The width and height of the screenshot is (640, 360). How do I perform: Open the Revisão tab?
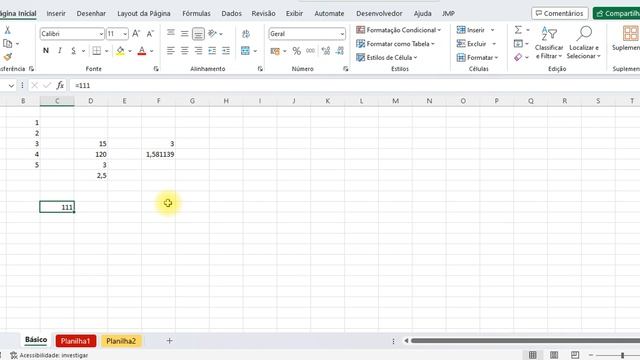[263, 13]
